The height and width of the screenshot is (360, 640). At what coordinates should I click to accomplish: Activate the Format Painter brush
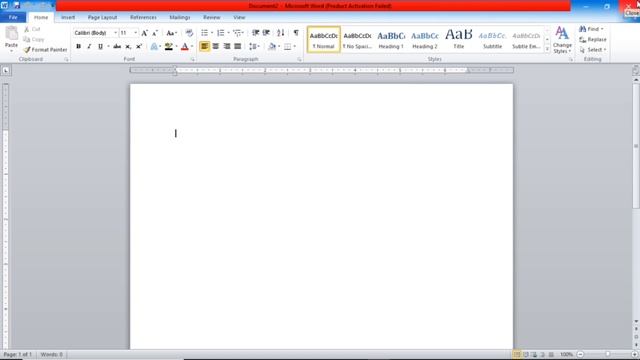(x=45, y=49)
